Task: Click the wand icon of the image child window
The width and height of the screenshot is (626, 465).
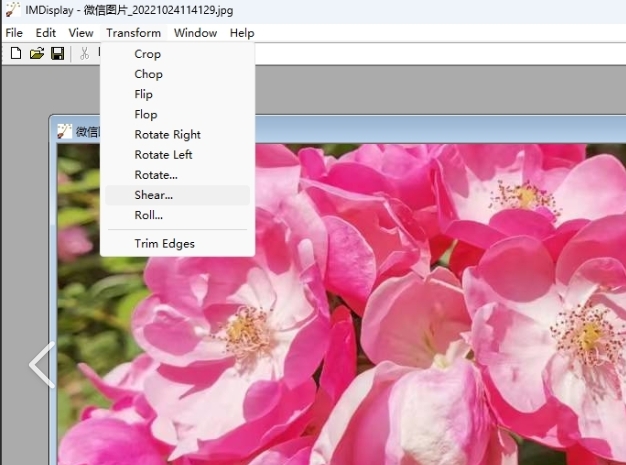Action: click(x=64, y=131)
